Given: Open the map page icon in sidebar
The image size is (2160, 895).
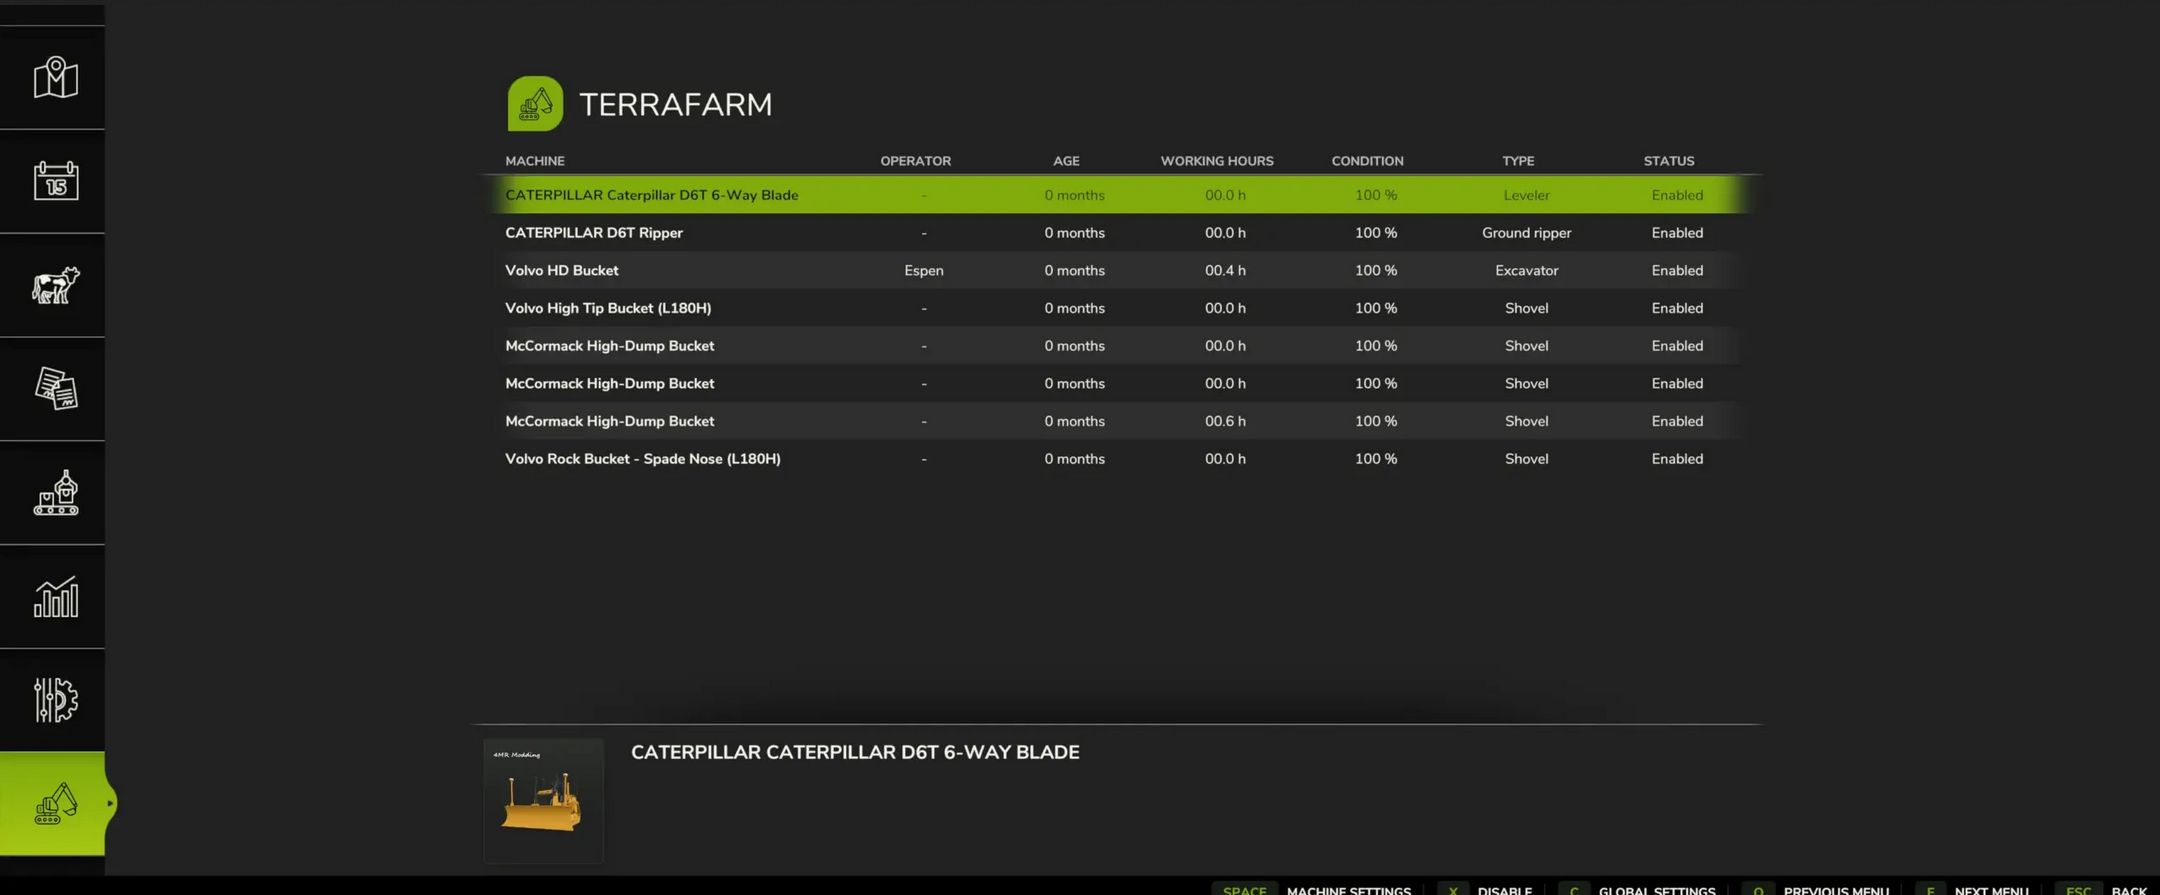Looking at the screenshot, I should 55,78.
